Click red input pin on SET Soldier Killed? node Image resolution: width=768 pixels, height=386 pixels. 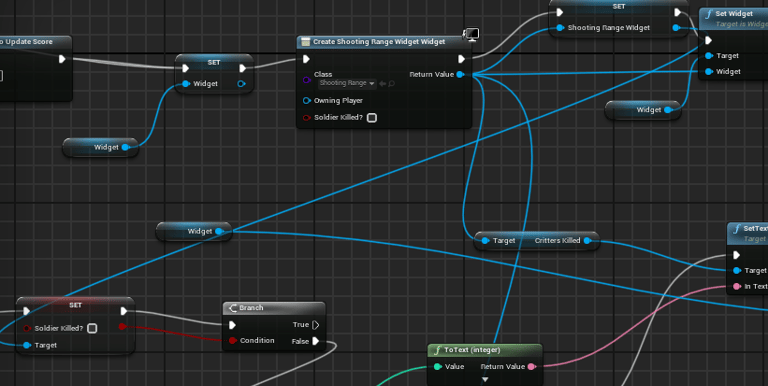coord(27,328)
